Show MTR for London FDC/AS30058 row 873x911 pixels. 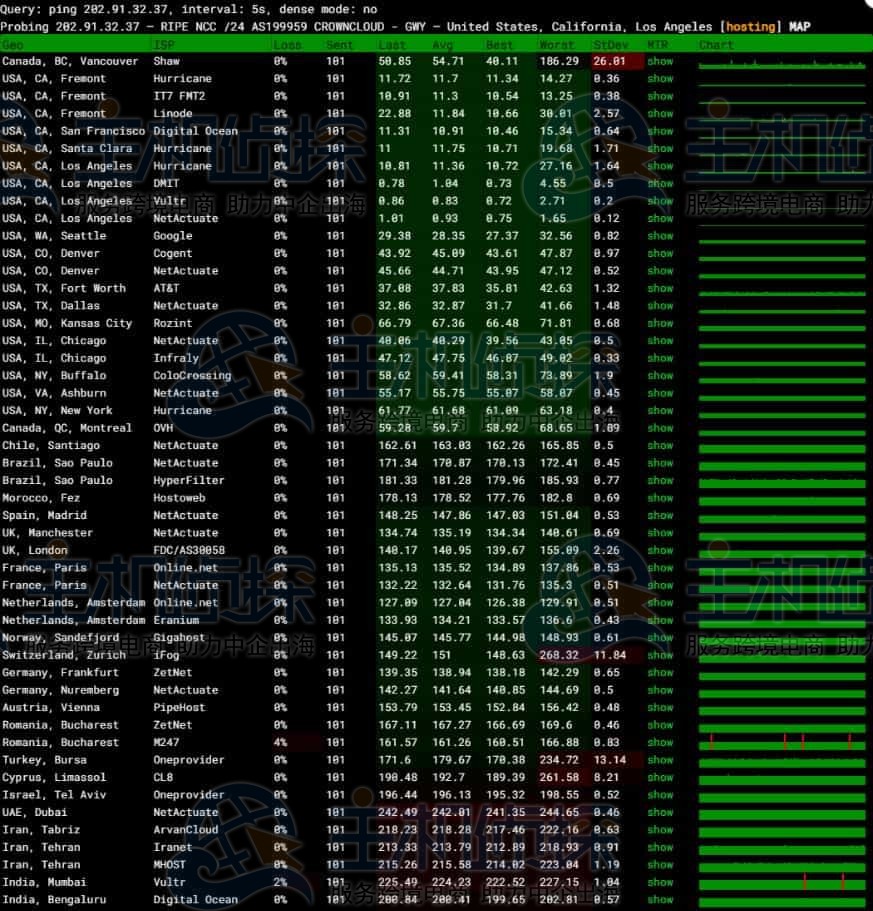tap(660, 551)
